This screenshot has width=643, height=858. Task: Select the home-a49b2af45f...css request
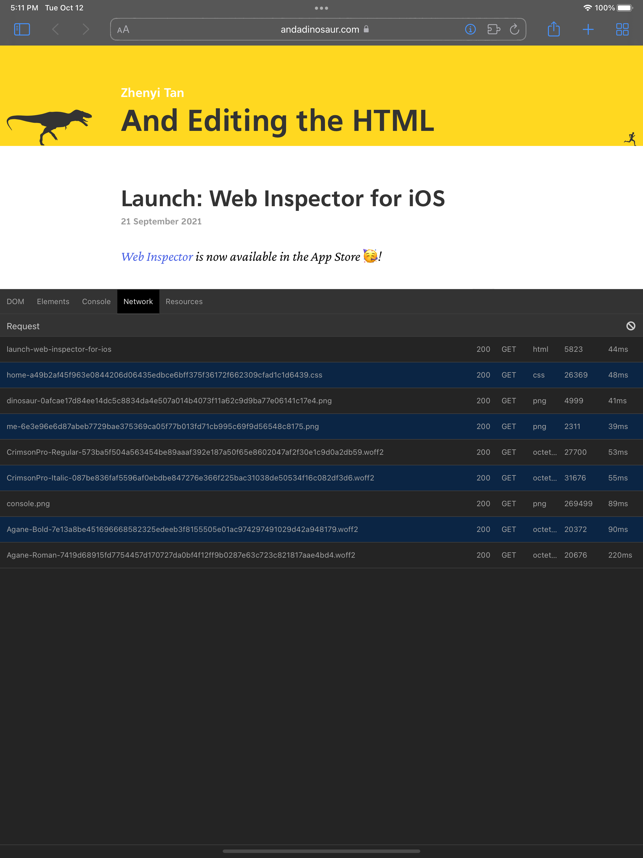point(321,375)
